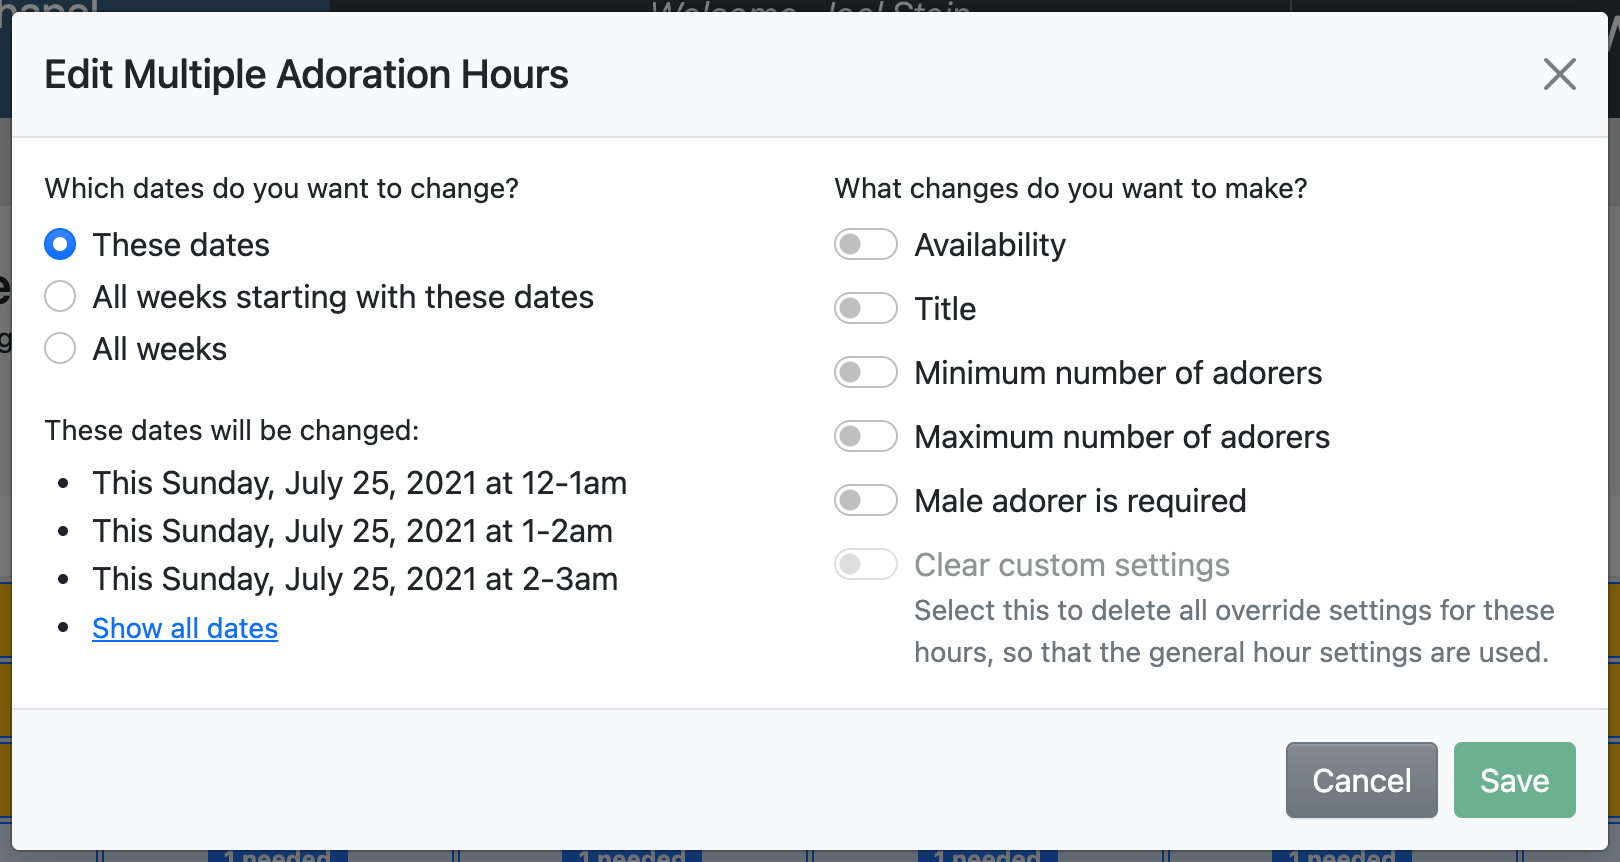Screen dimensions: 1620x862
Task: Turn on Minimum number of adorers switch
Action: point(866,373)
